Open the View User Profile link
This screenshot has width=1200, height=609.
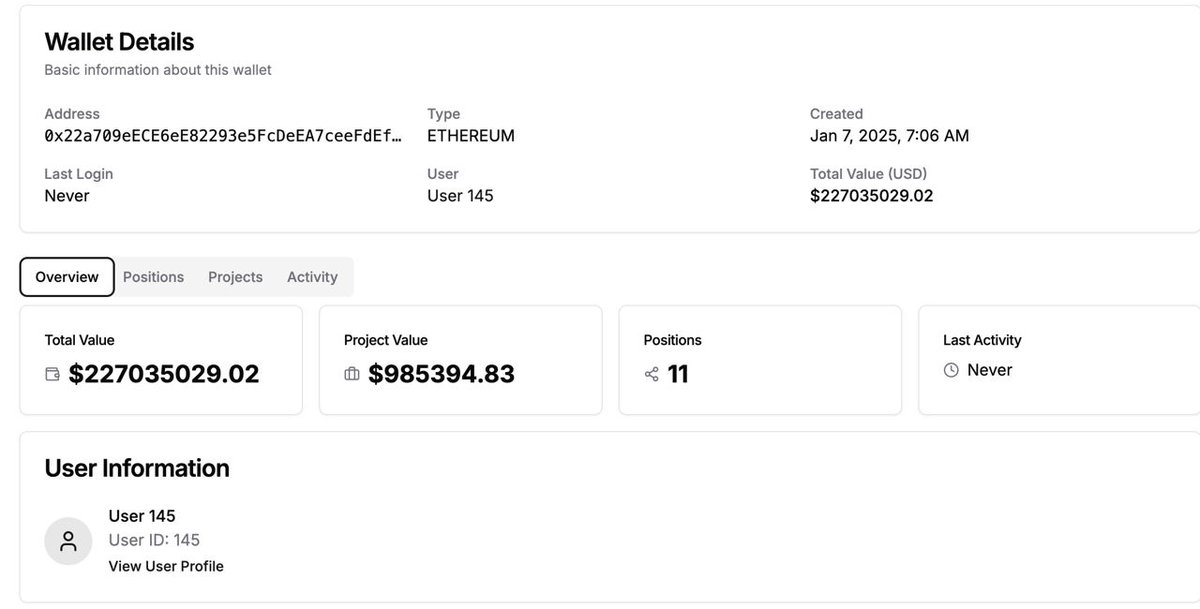[x=166, y=566]
